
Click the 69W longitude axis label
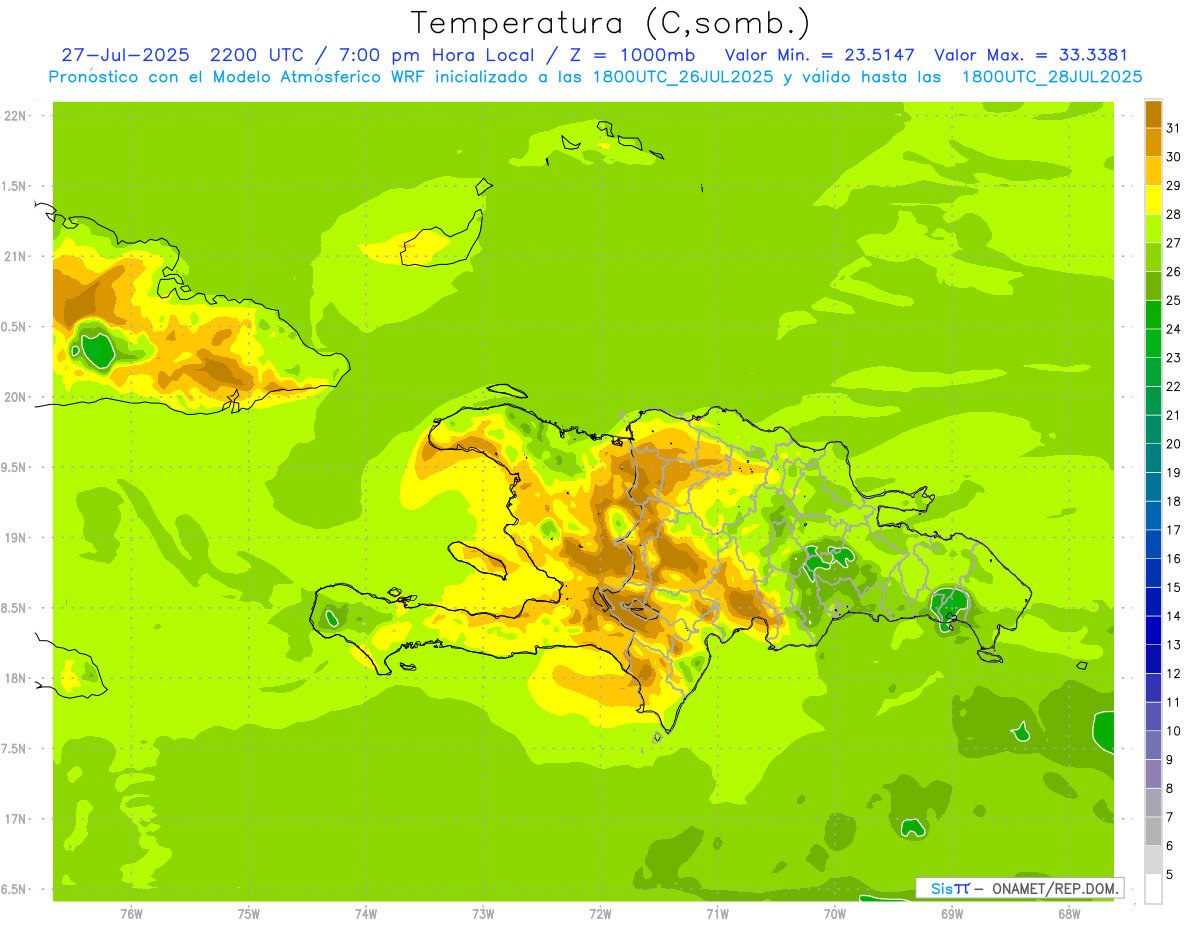951,913
